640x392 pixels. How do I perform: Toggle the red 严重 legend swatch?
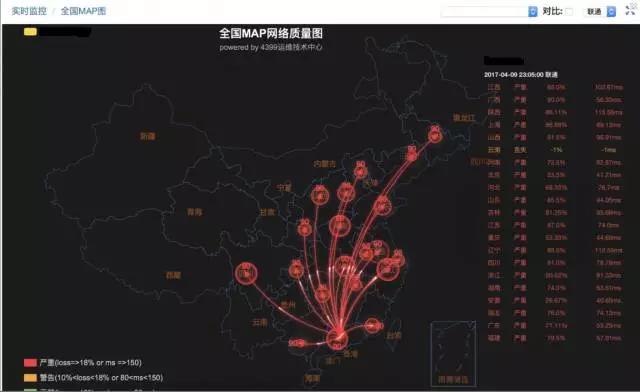pyautogui.click(x=30, y=363)
